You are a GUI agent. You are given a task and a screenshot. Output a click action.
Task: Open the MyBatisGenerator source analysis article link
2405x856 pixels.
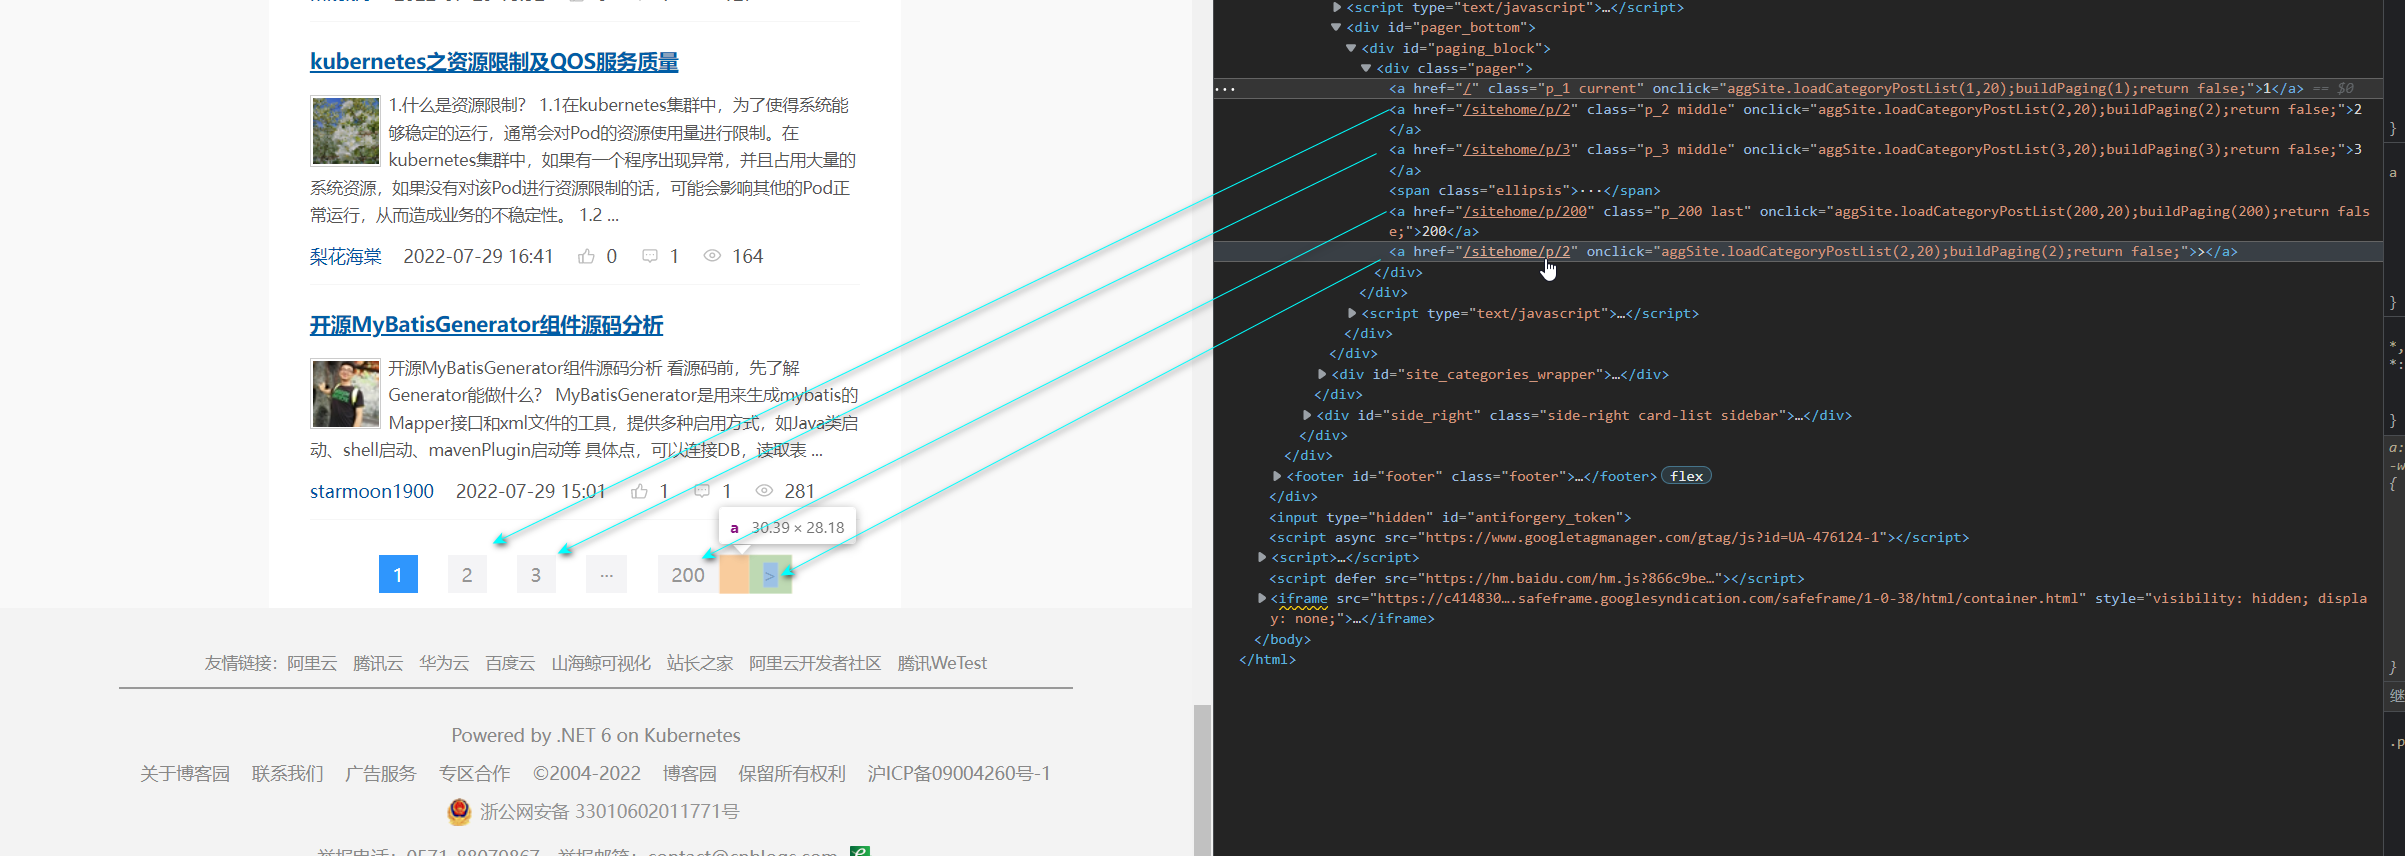tap(486, 325)
